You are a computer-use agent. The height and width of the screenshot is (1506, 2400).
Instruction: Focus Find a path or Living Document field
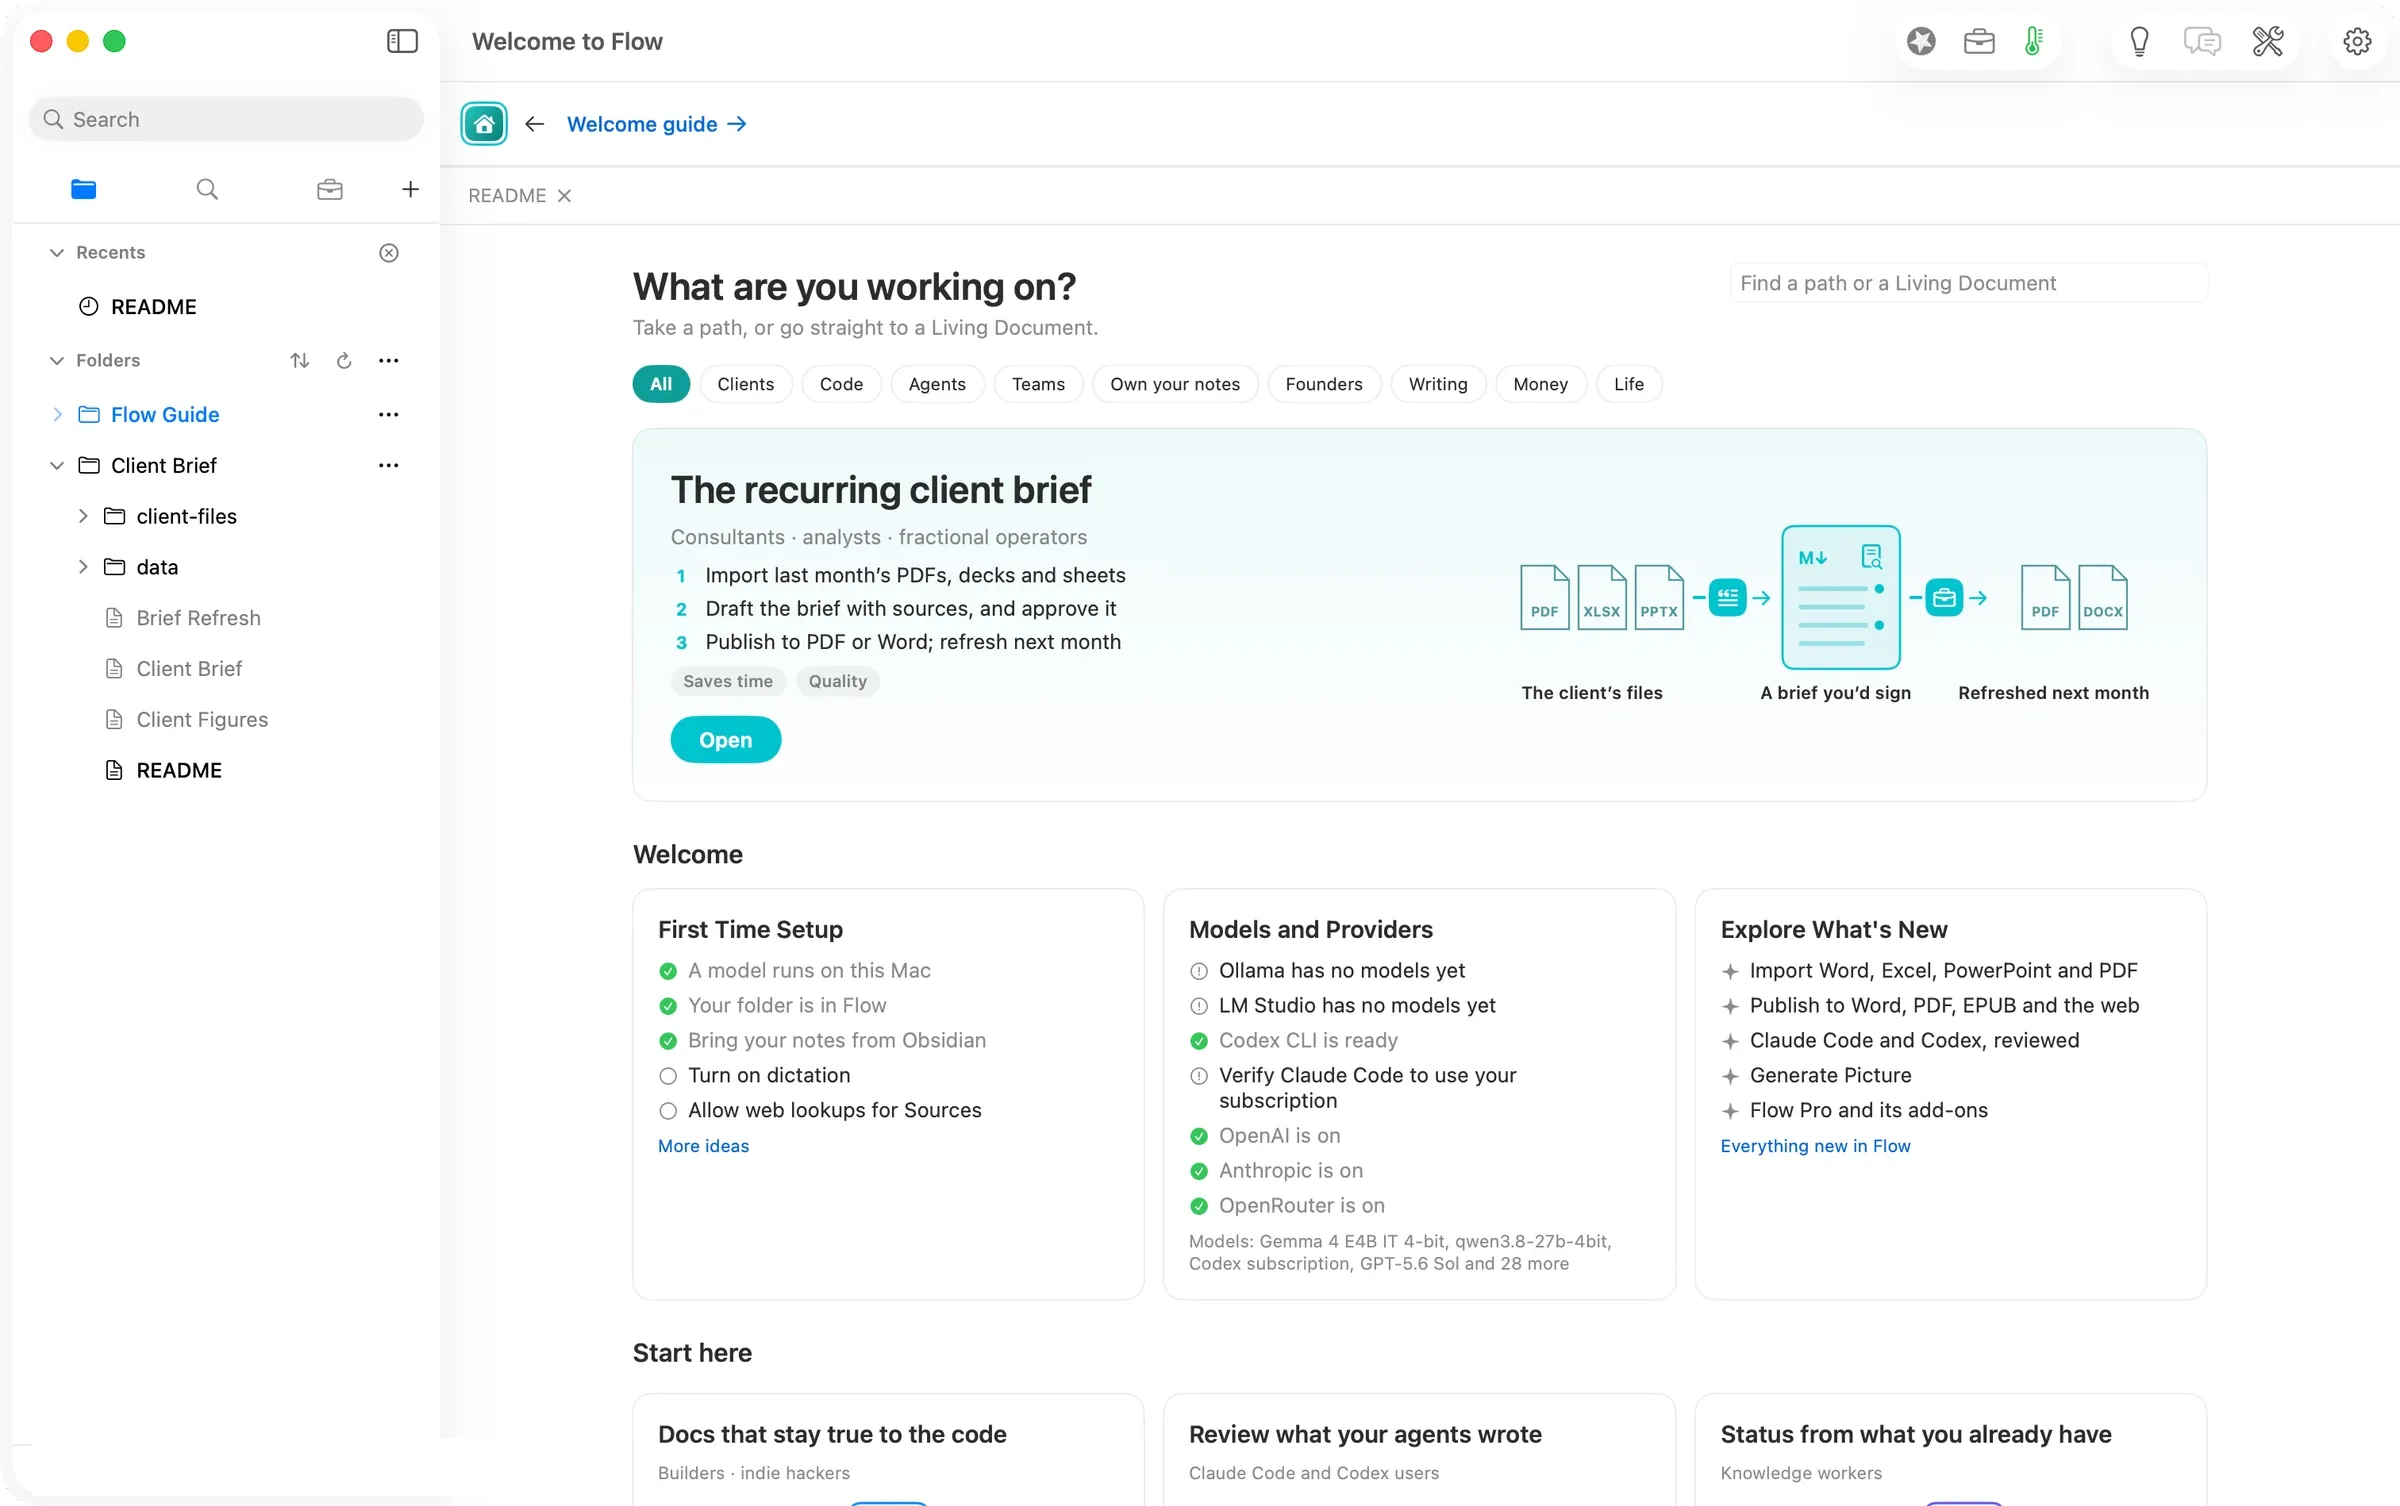1968,283
